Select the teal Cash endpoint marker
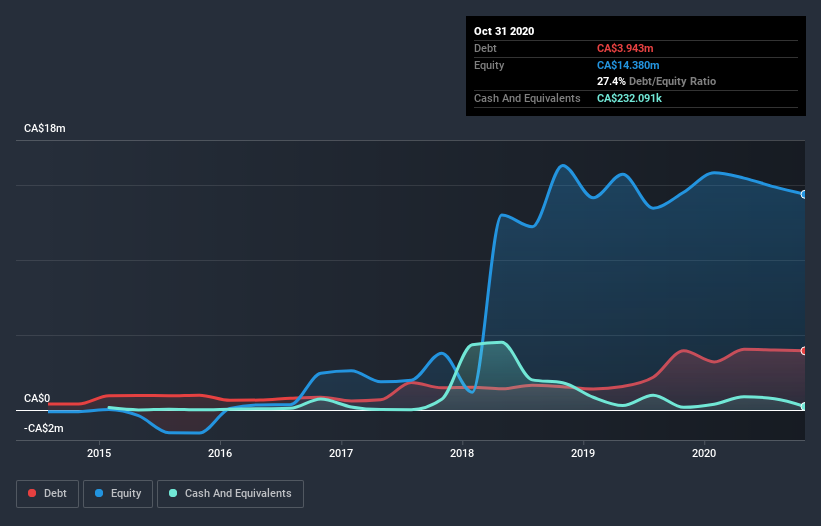 coord(804,406)
